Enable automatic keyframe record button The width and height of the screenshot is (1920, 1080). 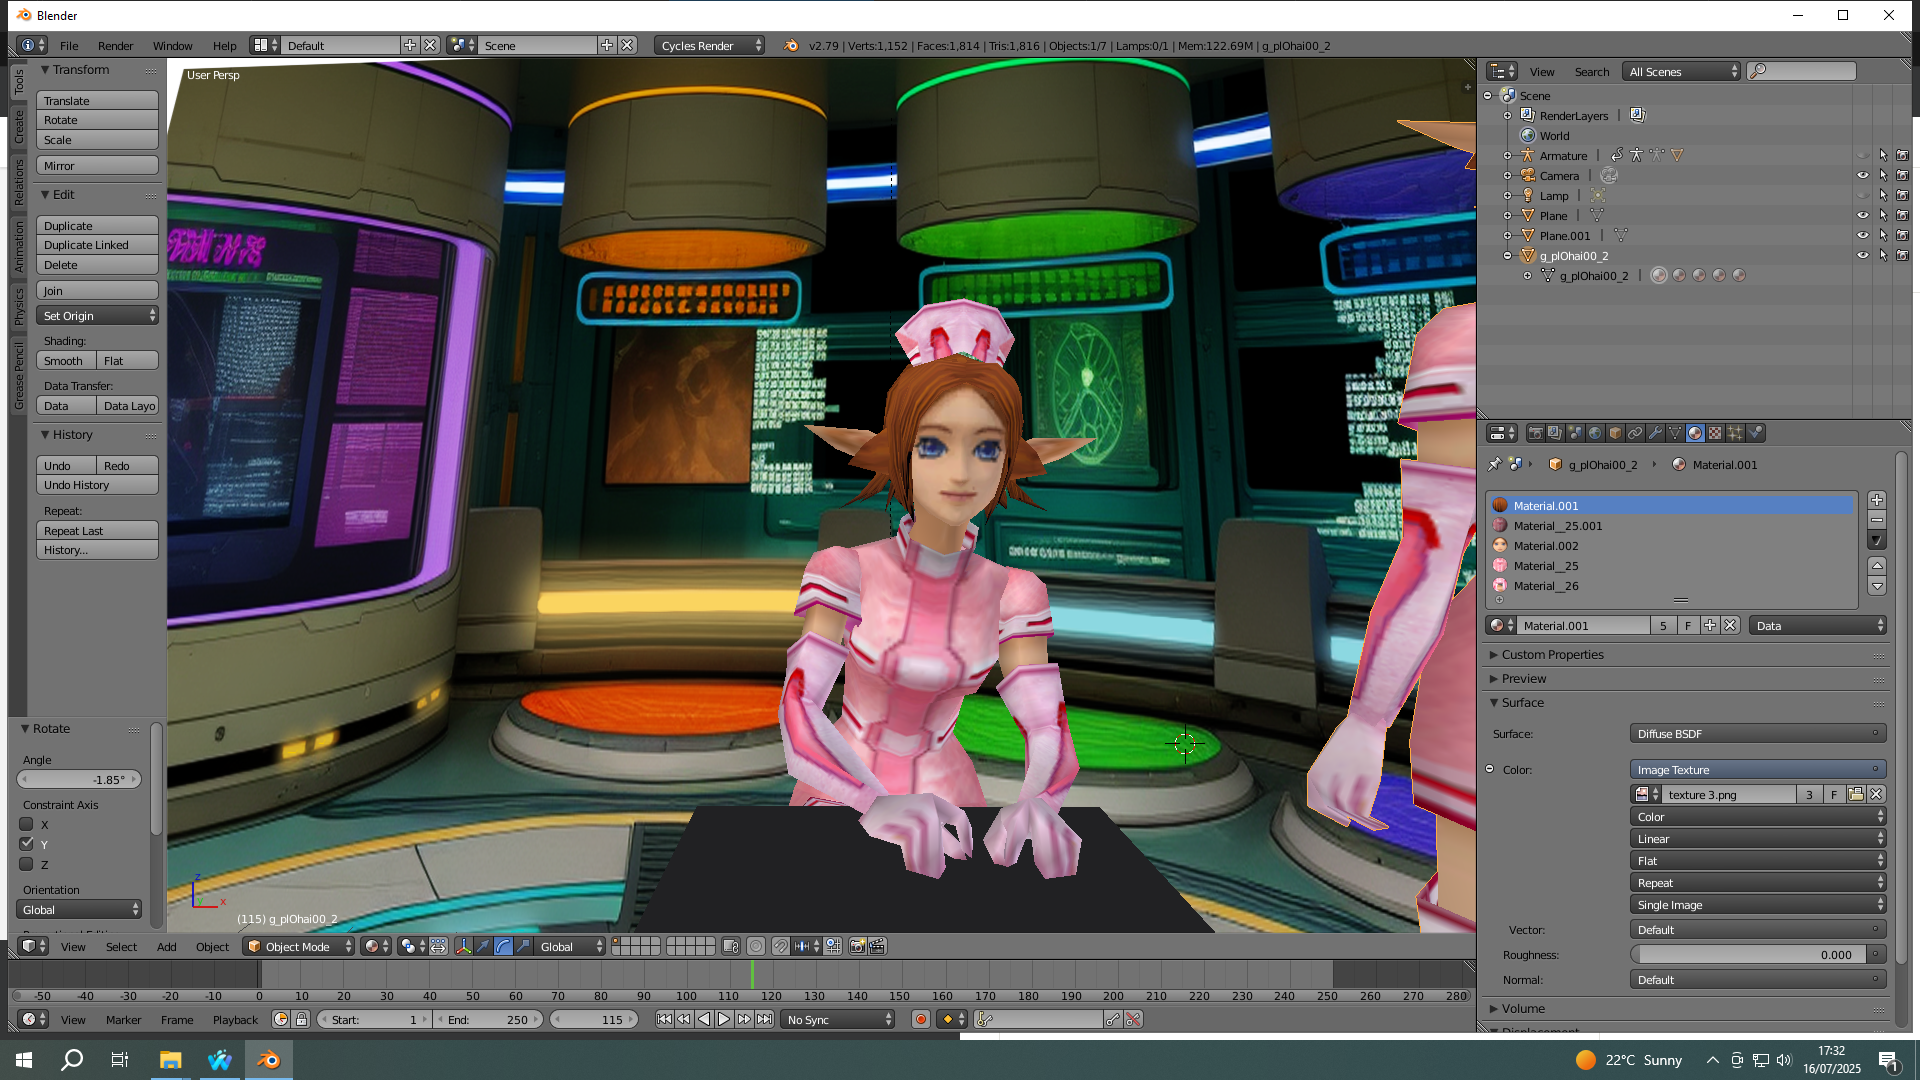921,1019
